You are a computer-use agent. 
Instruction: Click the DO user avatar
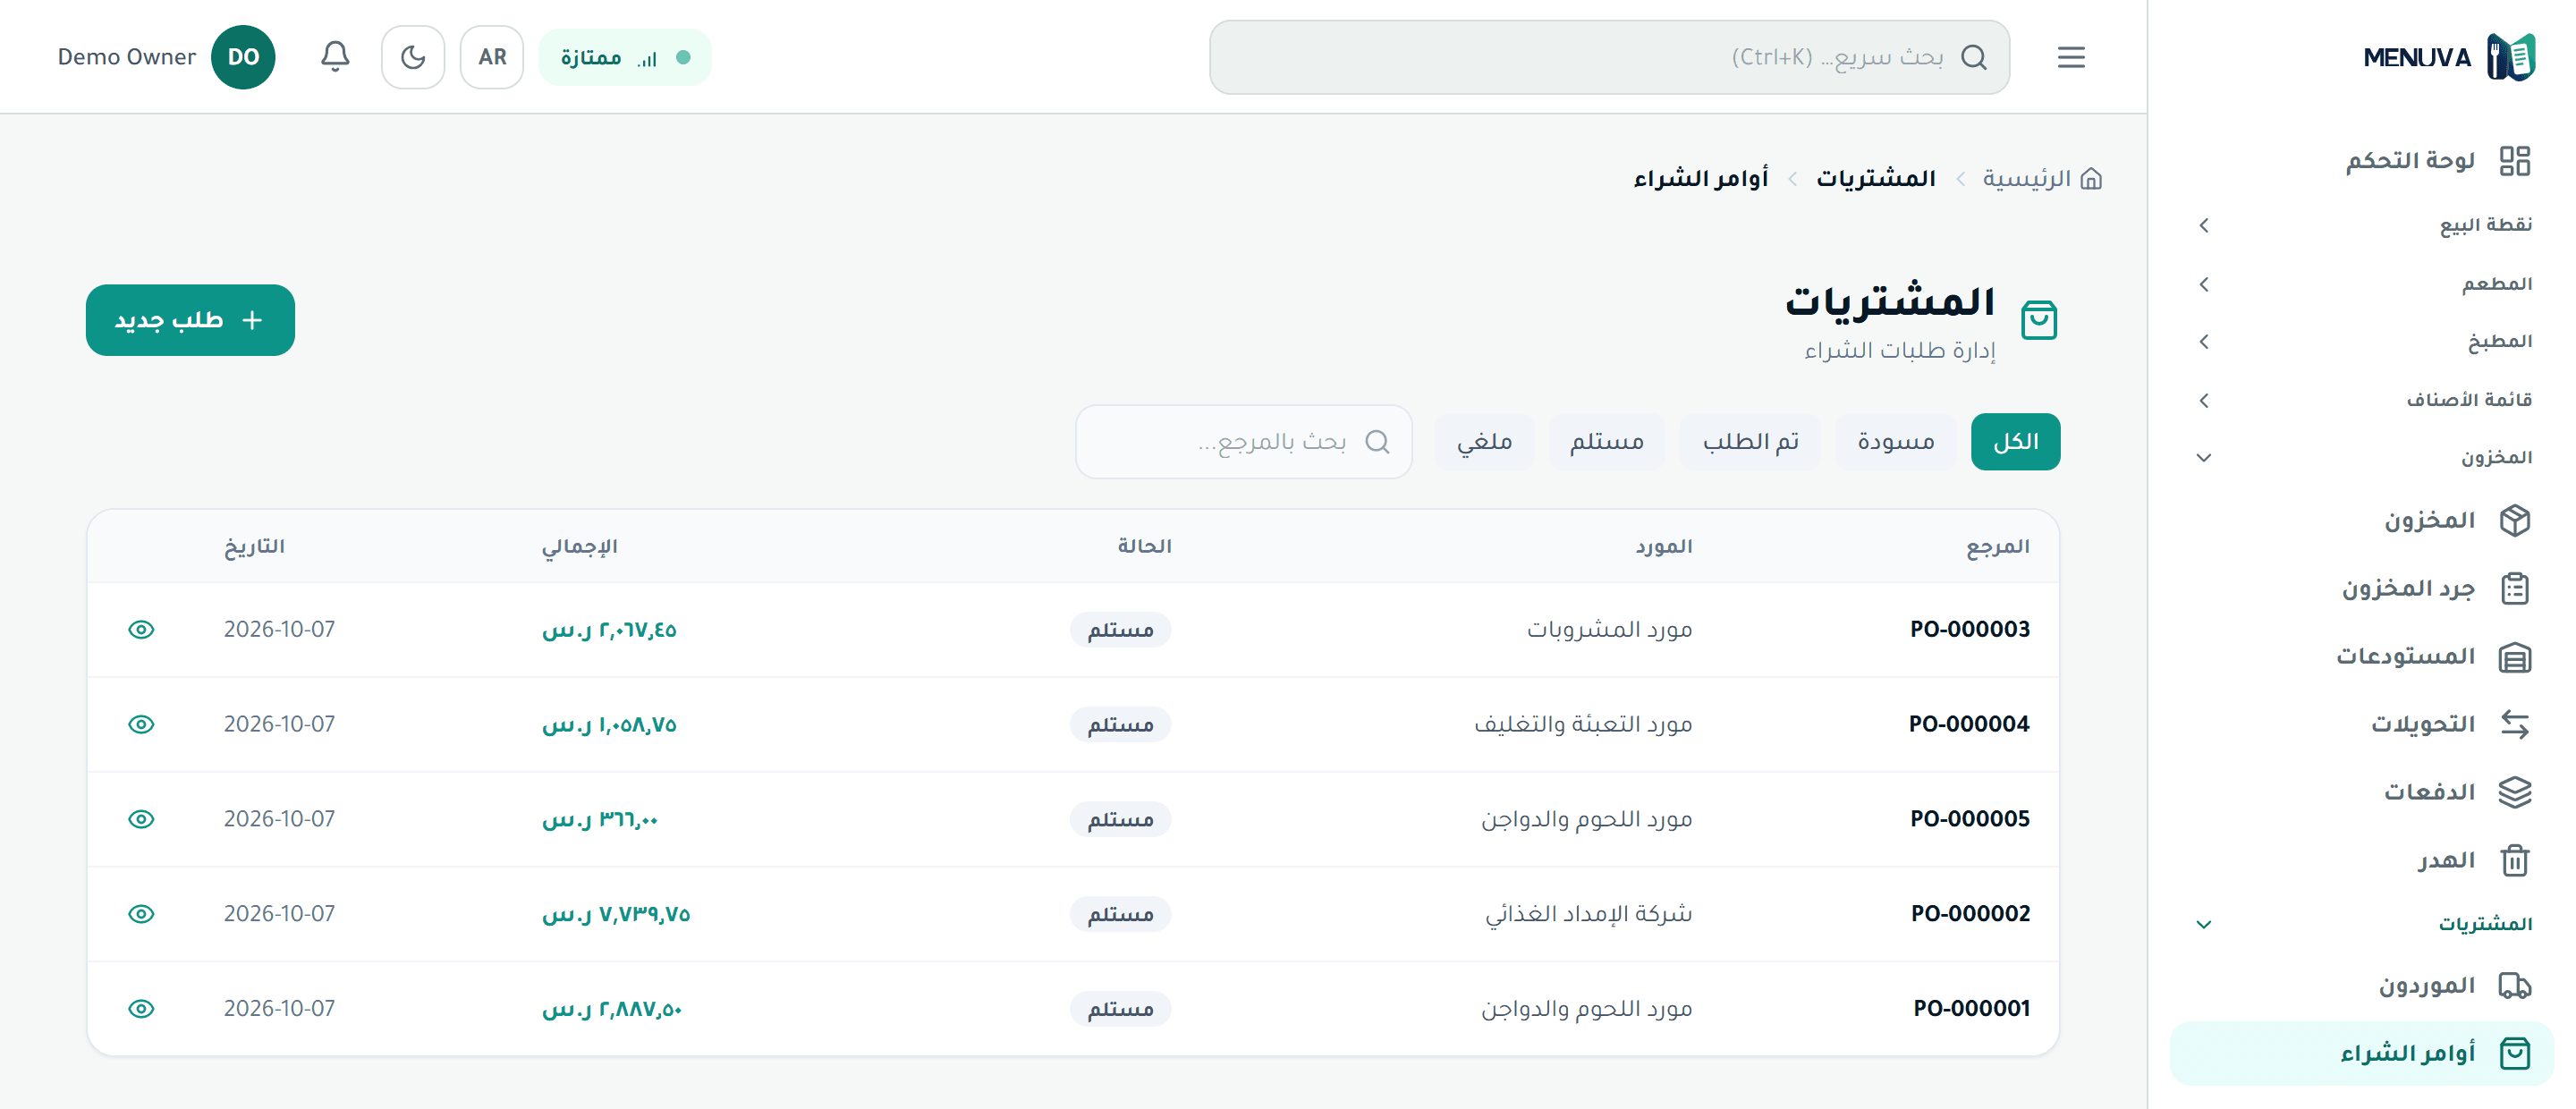243,57
